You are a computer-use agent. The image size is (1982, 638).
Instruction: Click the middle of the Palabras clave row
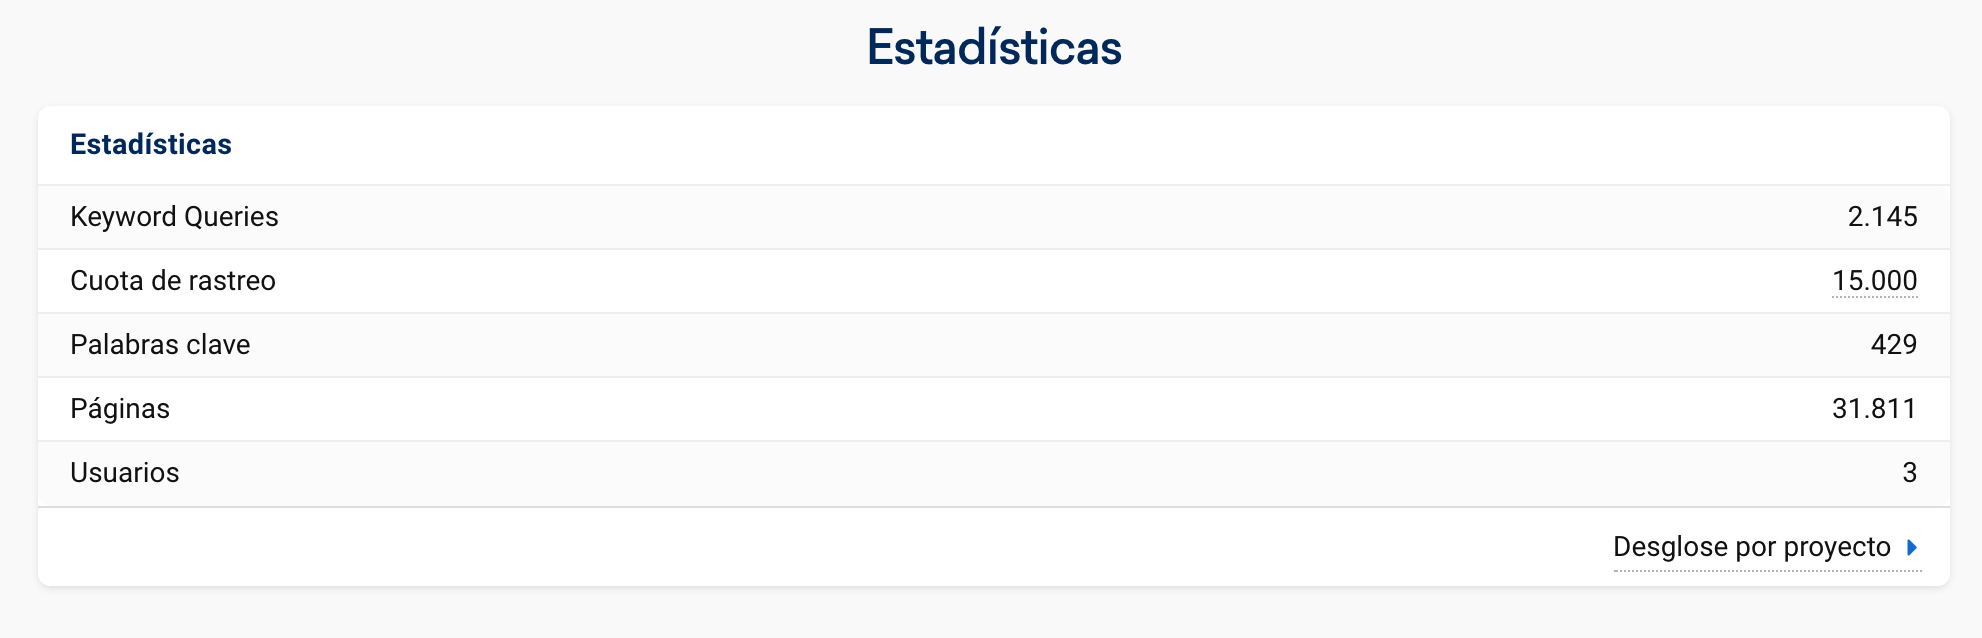(994, 345)
